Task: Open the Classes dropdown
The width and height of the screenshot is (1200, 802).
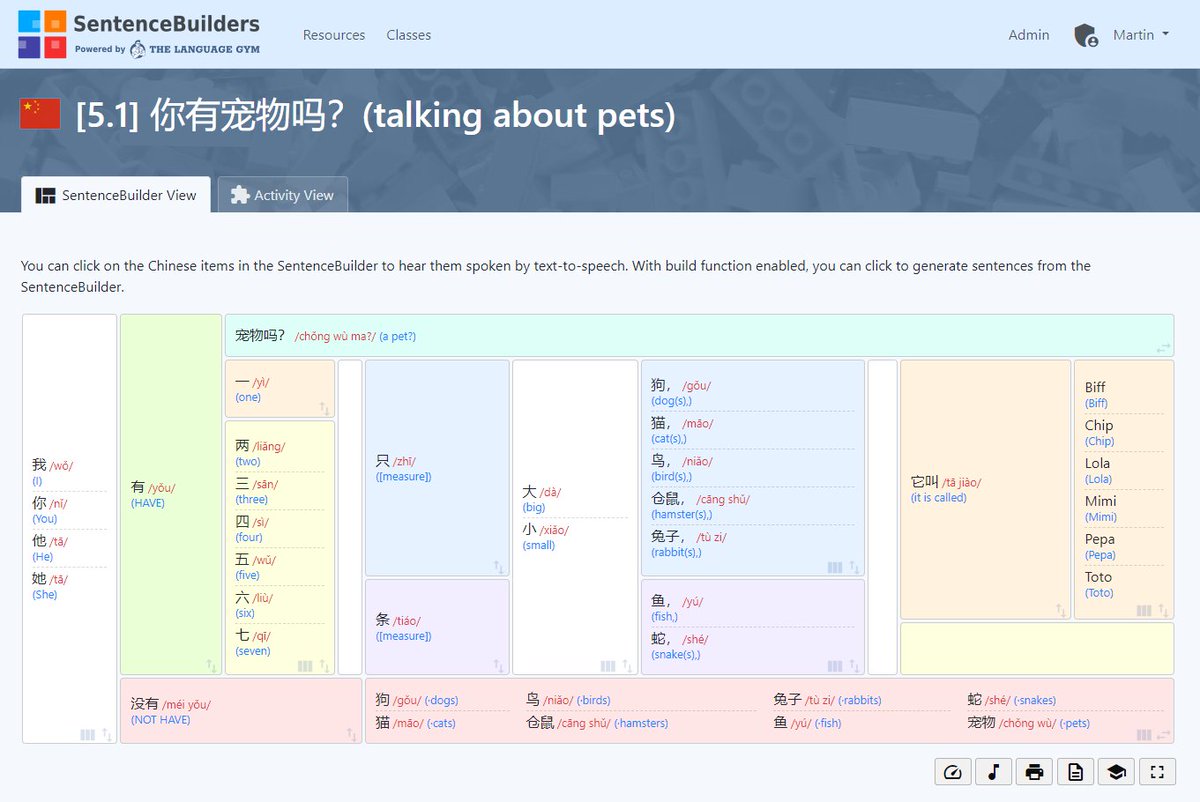Action: click(408, 34)
